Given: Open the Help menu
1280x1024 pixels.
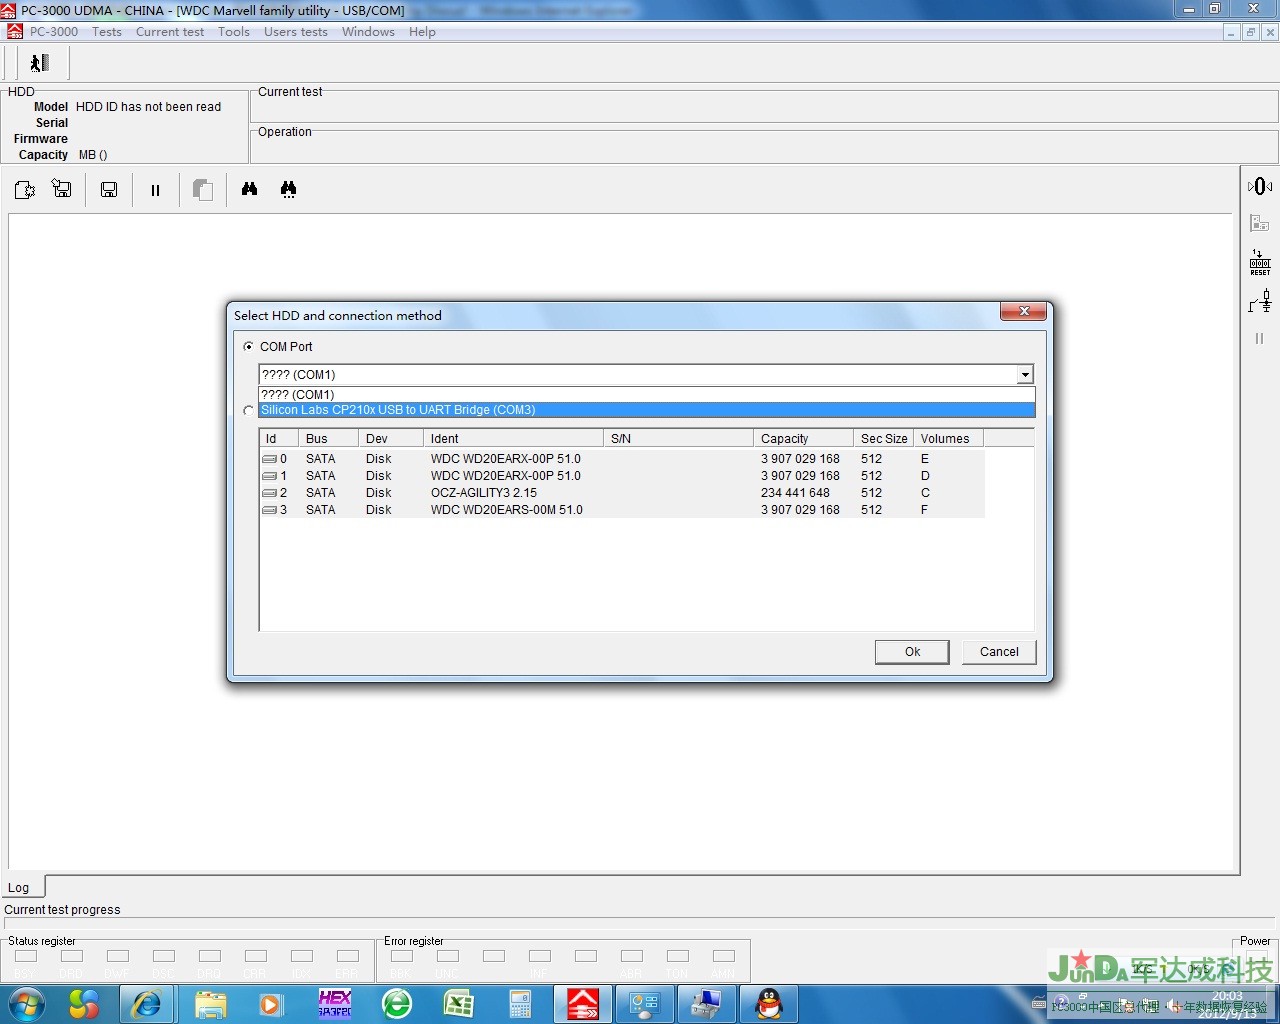Looking at the screenshot, I should [422, 32].
